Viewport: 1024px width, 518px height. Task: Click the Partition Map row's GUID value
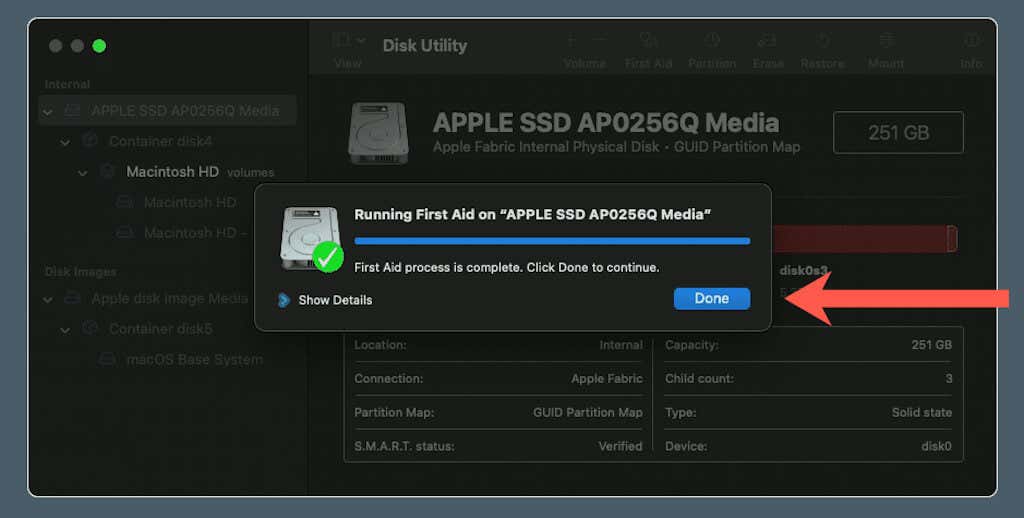pos(588,413)
